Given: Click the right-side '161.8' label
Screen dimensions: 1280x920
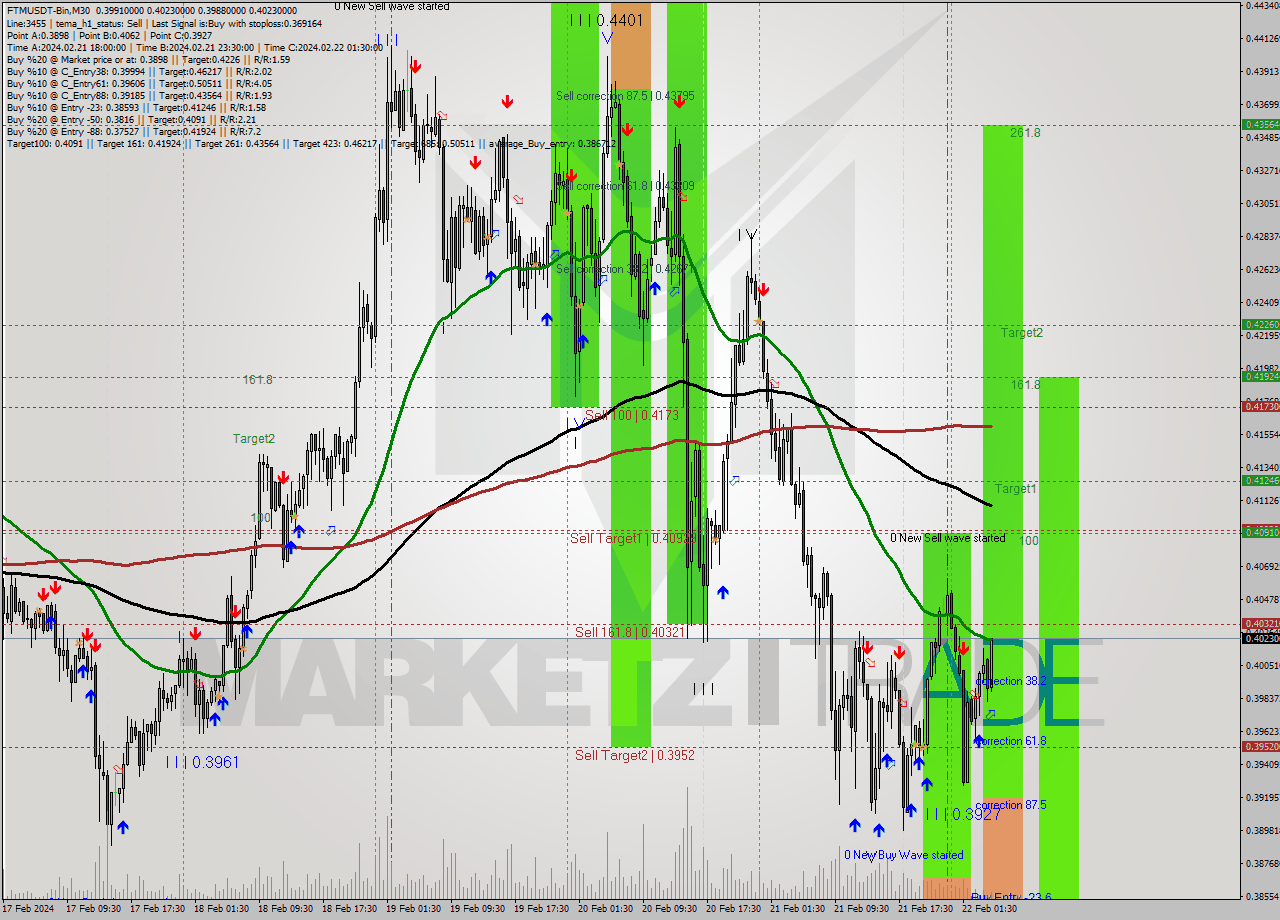Looking at the screenshot, I should click(1025, 384).
